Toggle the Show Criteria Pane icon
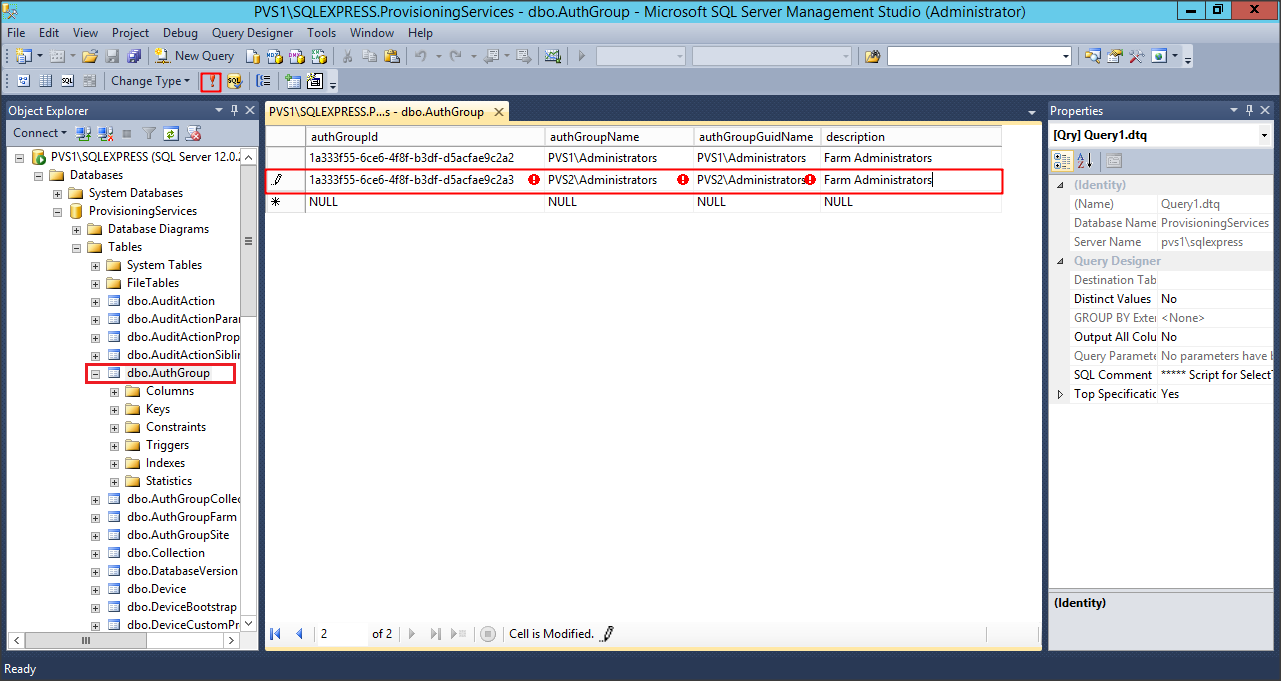 pyautogui.click(x=45, y=81)
